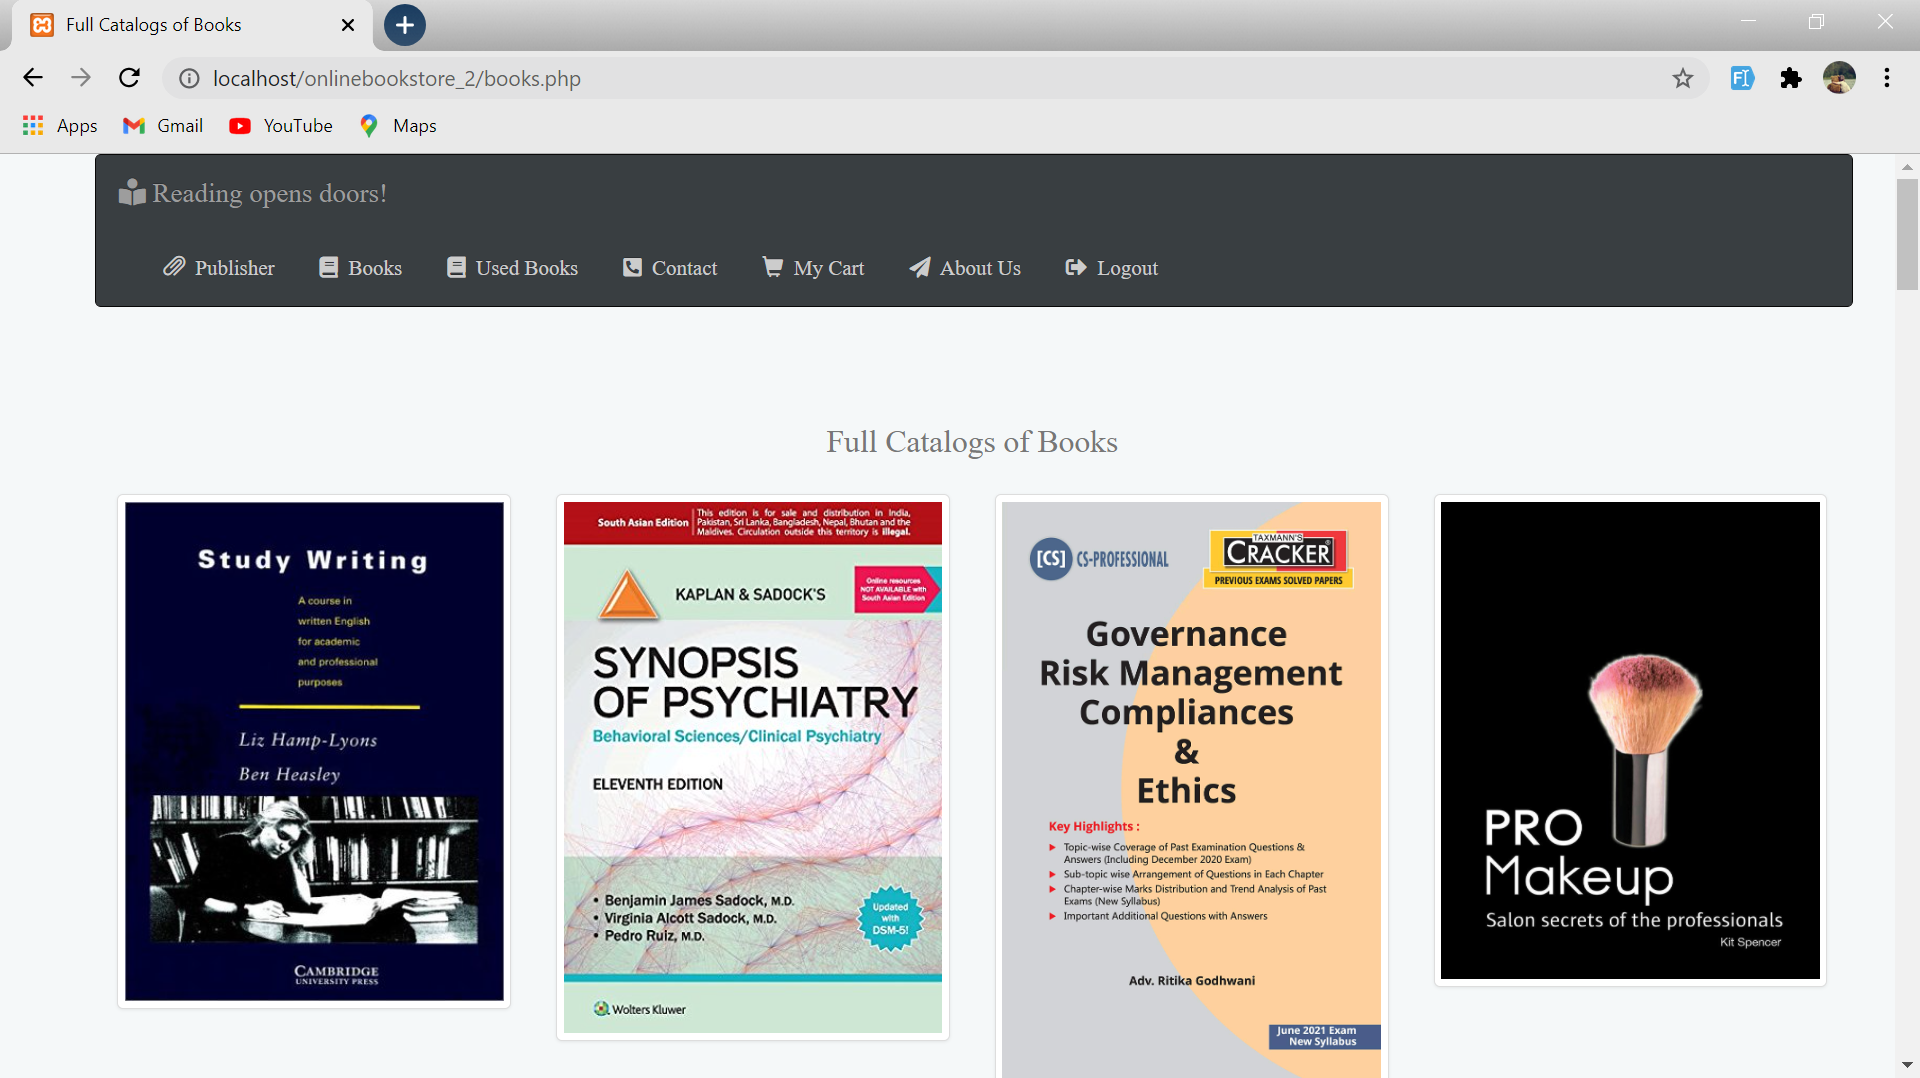Viewport: 1920px width, 1078px height.
Task: Open the YouTube bookmark
Action: tap(281, 125)
